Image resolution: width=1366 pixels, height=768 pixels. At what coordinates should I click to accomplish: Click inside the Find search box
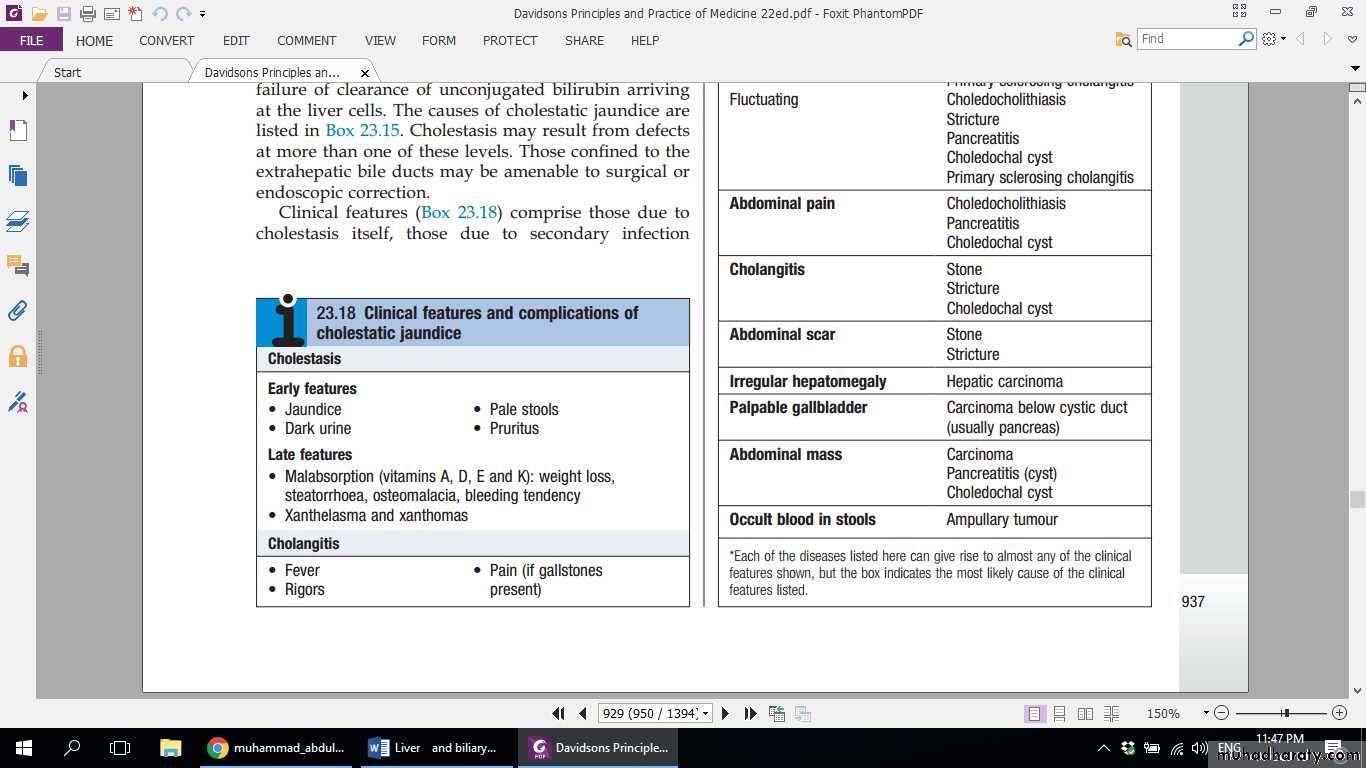tap(1187, 39)
